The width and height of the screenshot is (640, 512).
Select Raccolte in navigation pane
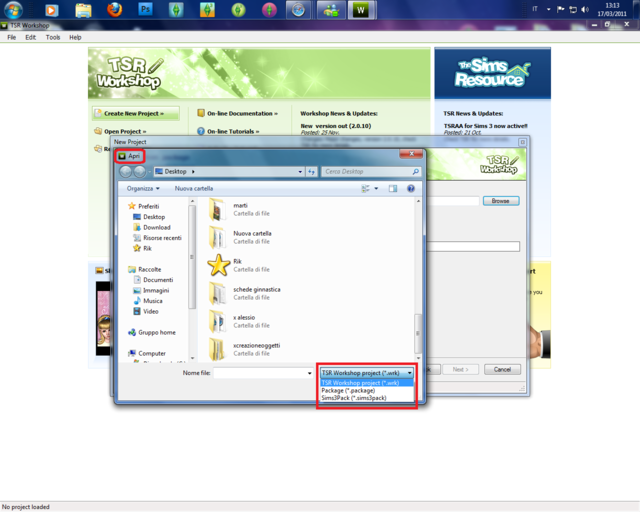pyautogui.click(x=149, y=269)
